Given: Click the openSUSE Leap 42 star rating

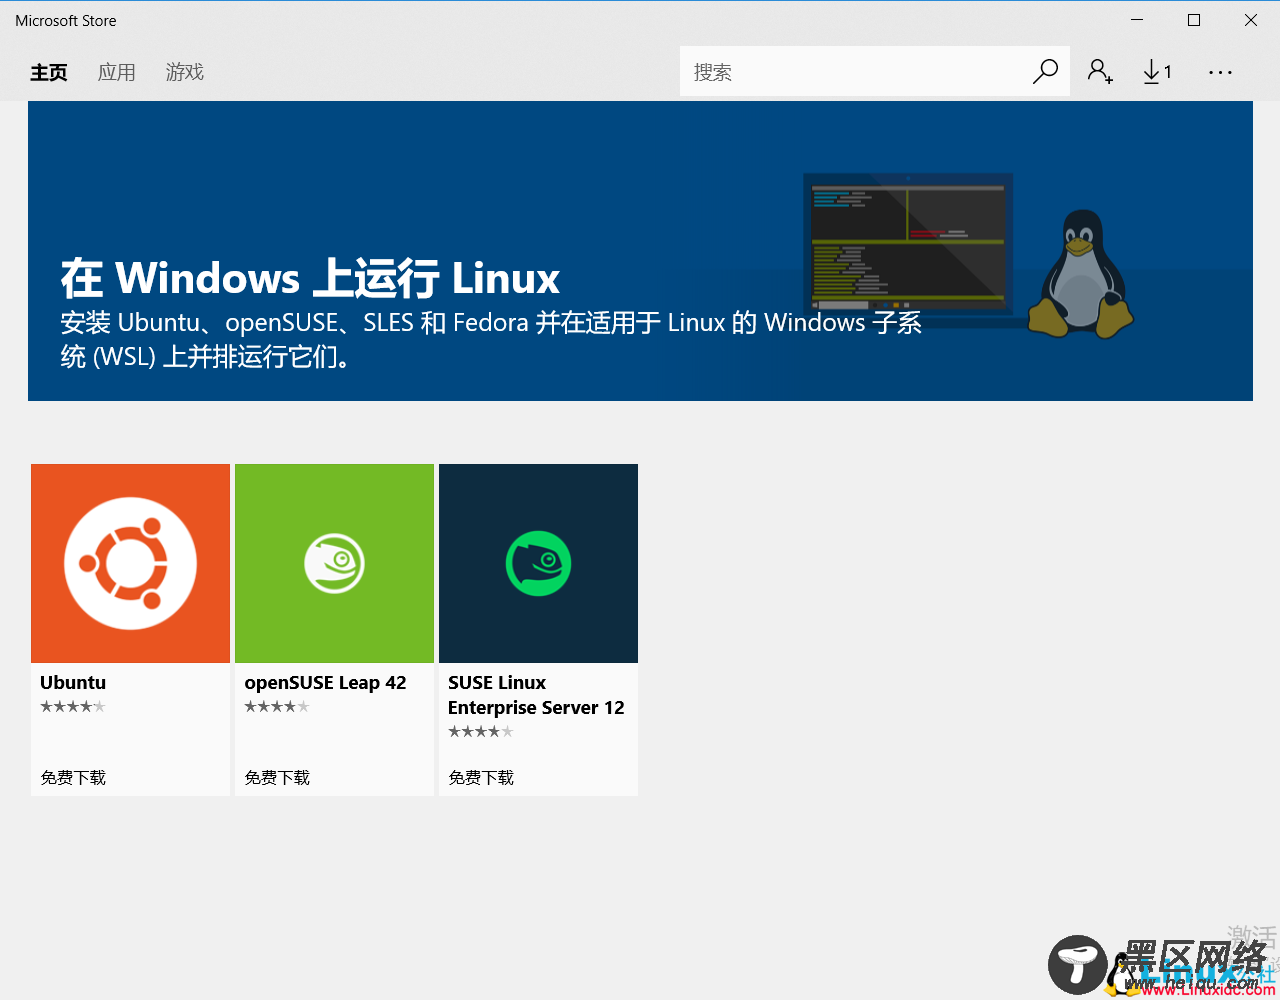Looking at the screenshot, I should click(x=277, y=707).
